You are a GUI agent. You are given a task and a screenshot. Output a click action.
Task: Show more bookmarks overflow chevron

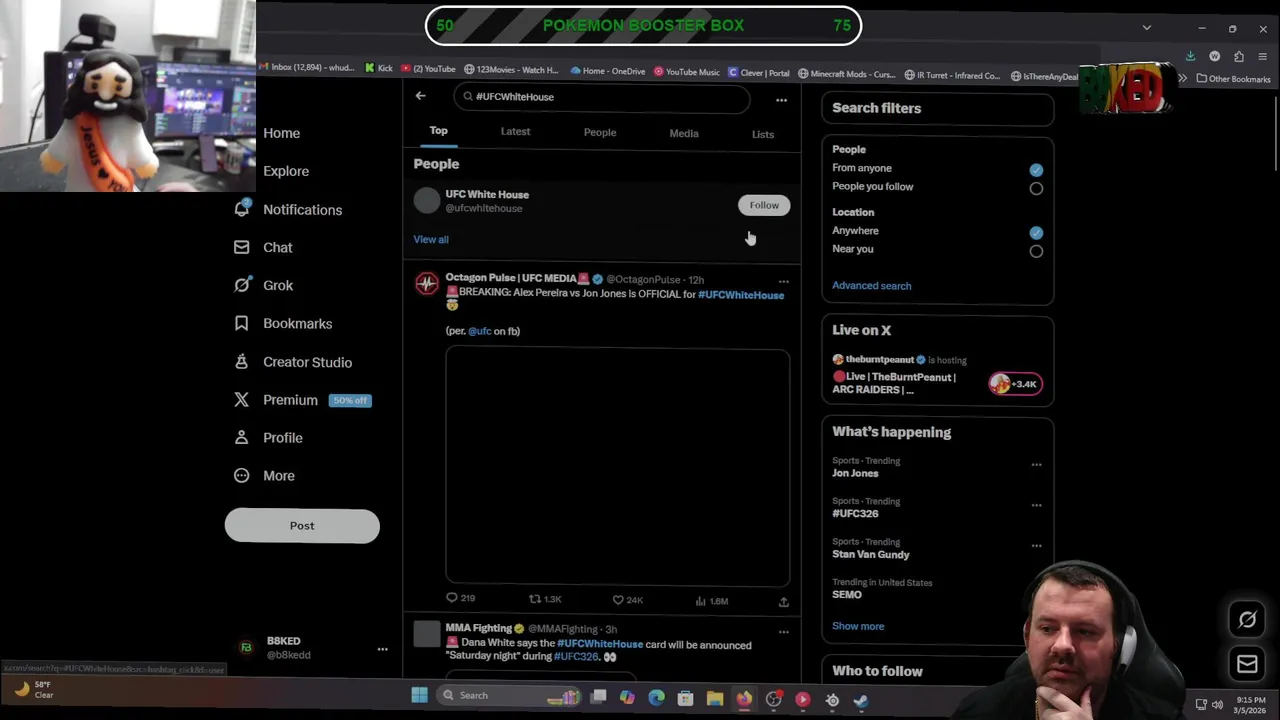[x=1182, y=78]
